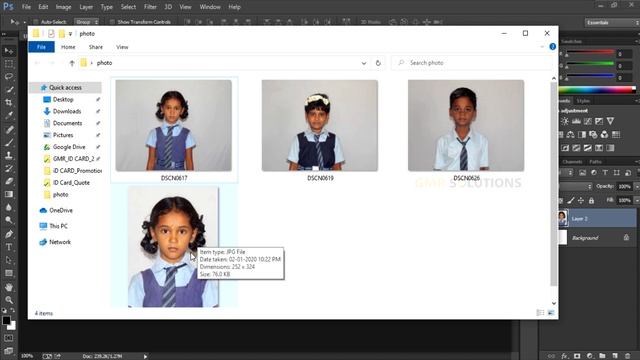Toggle lock all on layer
The image size is (640, 360).
coord(591,200)
